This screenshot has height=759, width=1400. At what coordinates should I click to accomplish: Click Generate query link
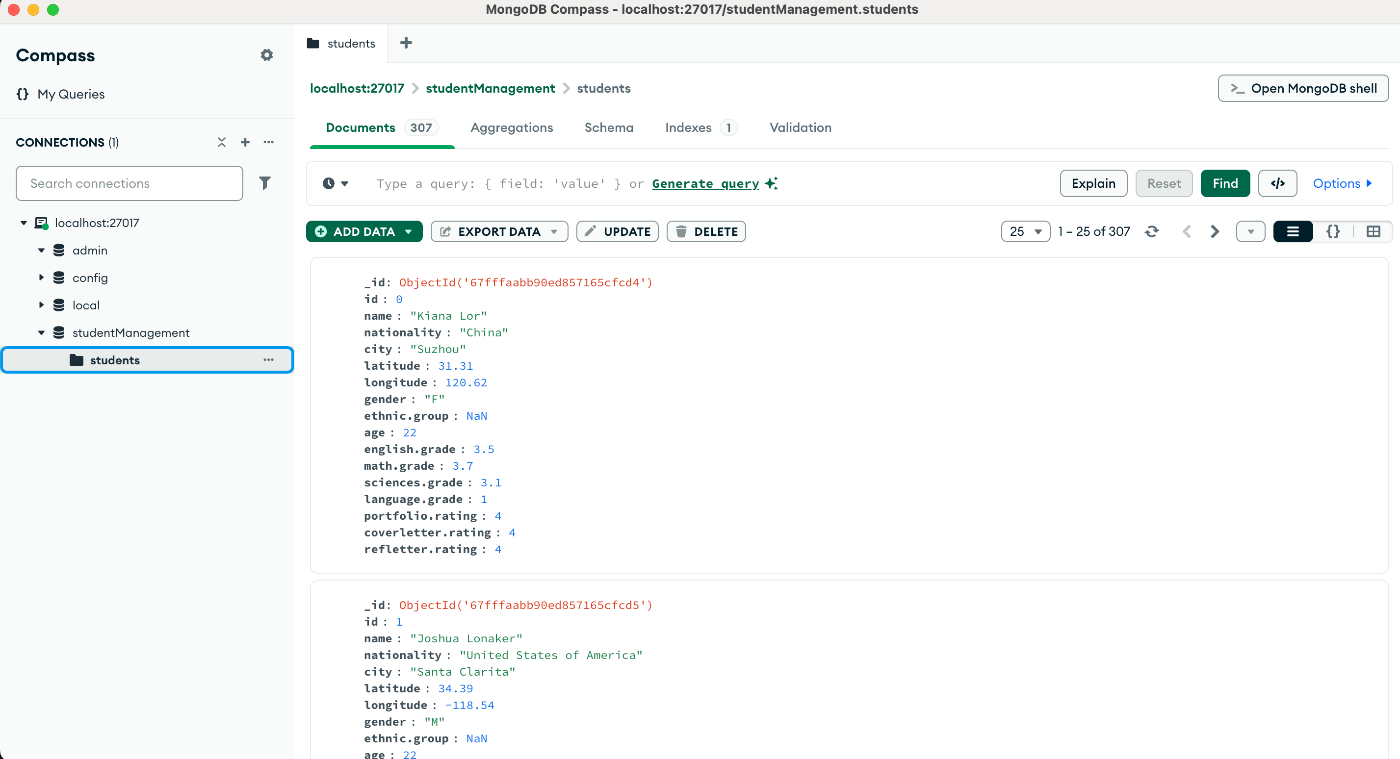point(706,183)
